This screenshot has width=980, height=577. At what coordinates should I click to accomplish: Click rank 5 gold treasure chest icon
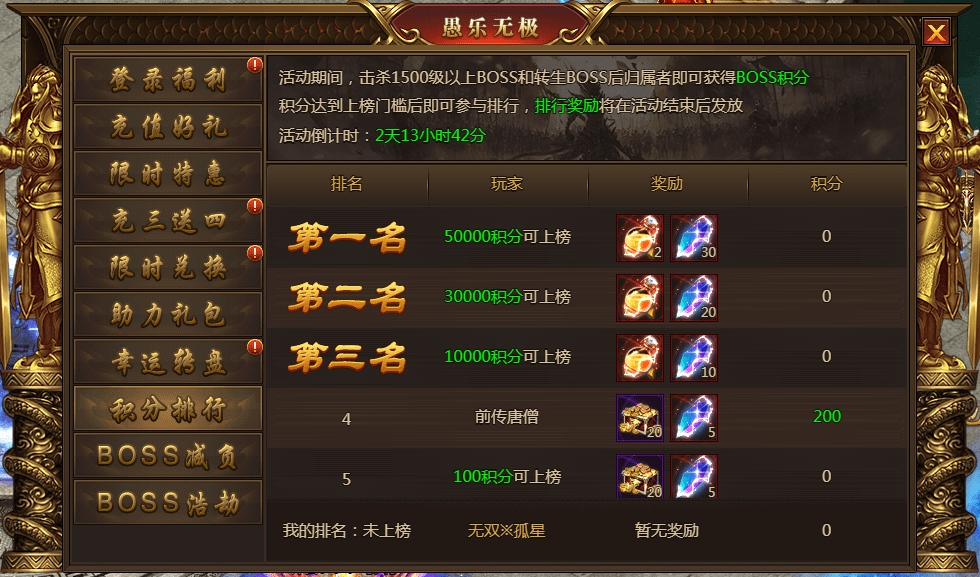[x=639, y=476]
